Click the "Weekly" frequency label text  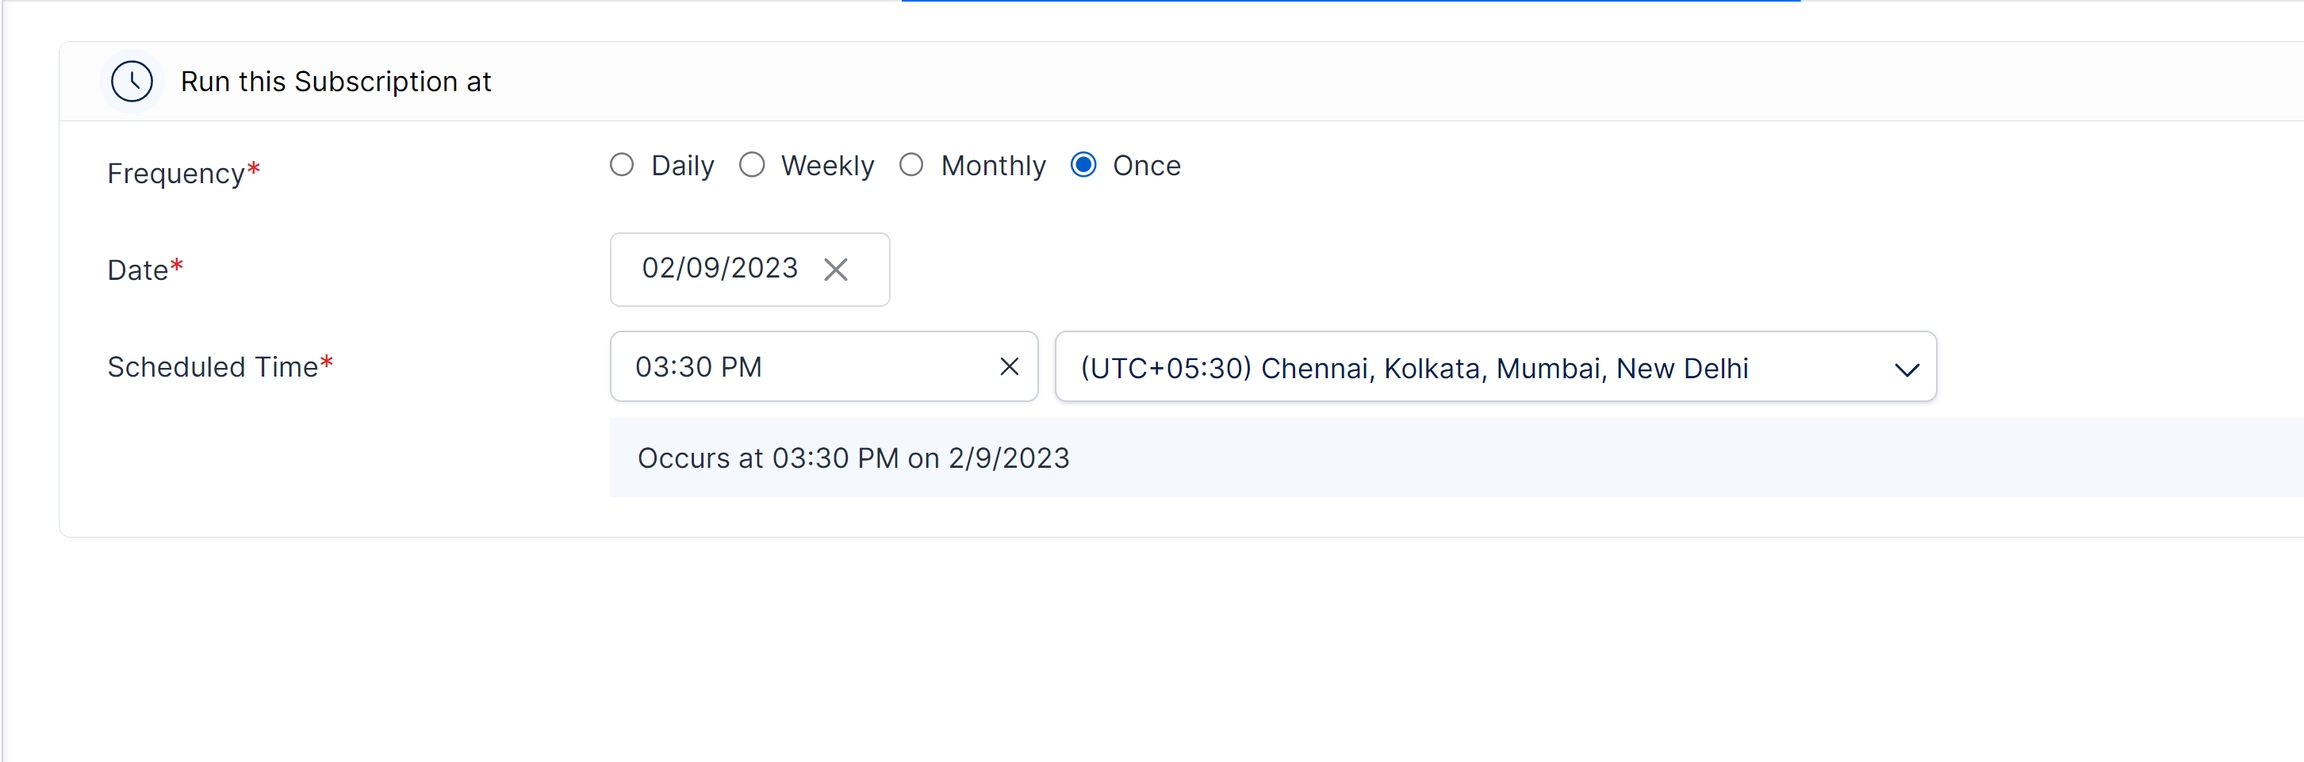click(x=827, y=166)
